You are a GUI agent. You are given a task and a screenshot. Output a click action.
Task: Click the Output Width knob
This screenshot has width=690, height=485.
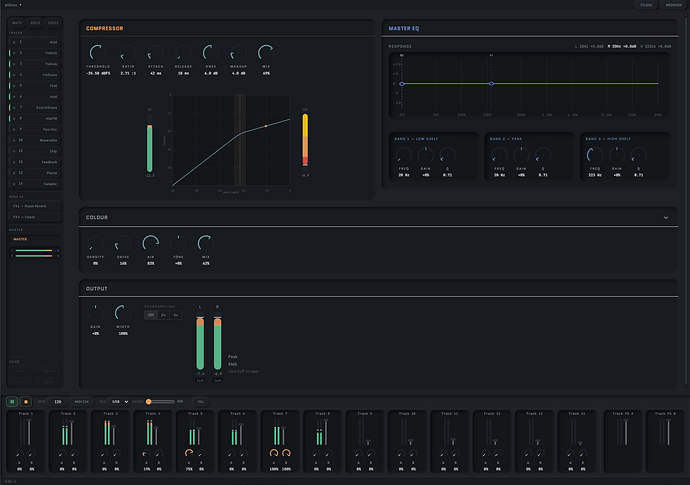pyautogui.click(x=123, y=313)
